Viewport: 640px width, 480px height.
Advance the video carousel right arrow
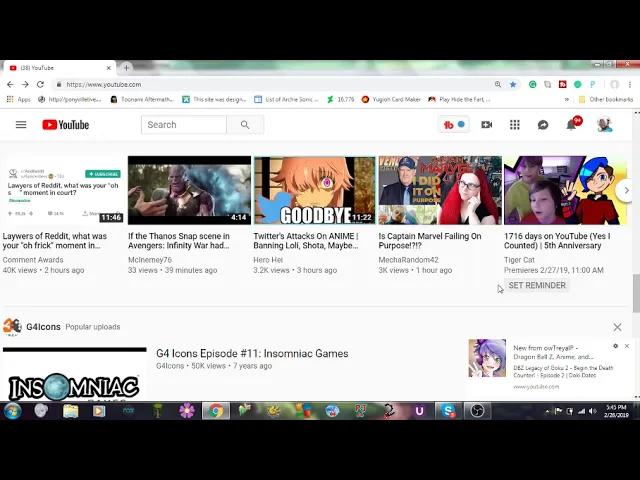click(x=627, y=190)
